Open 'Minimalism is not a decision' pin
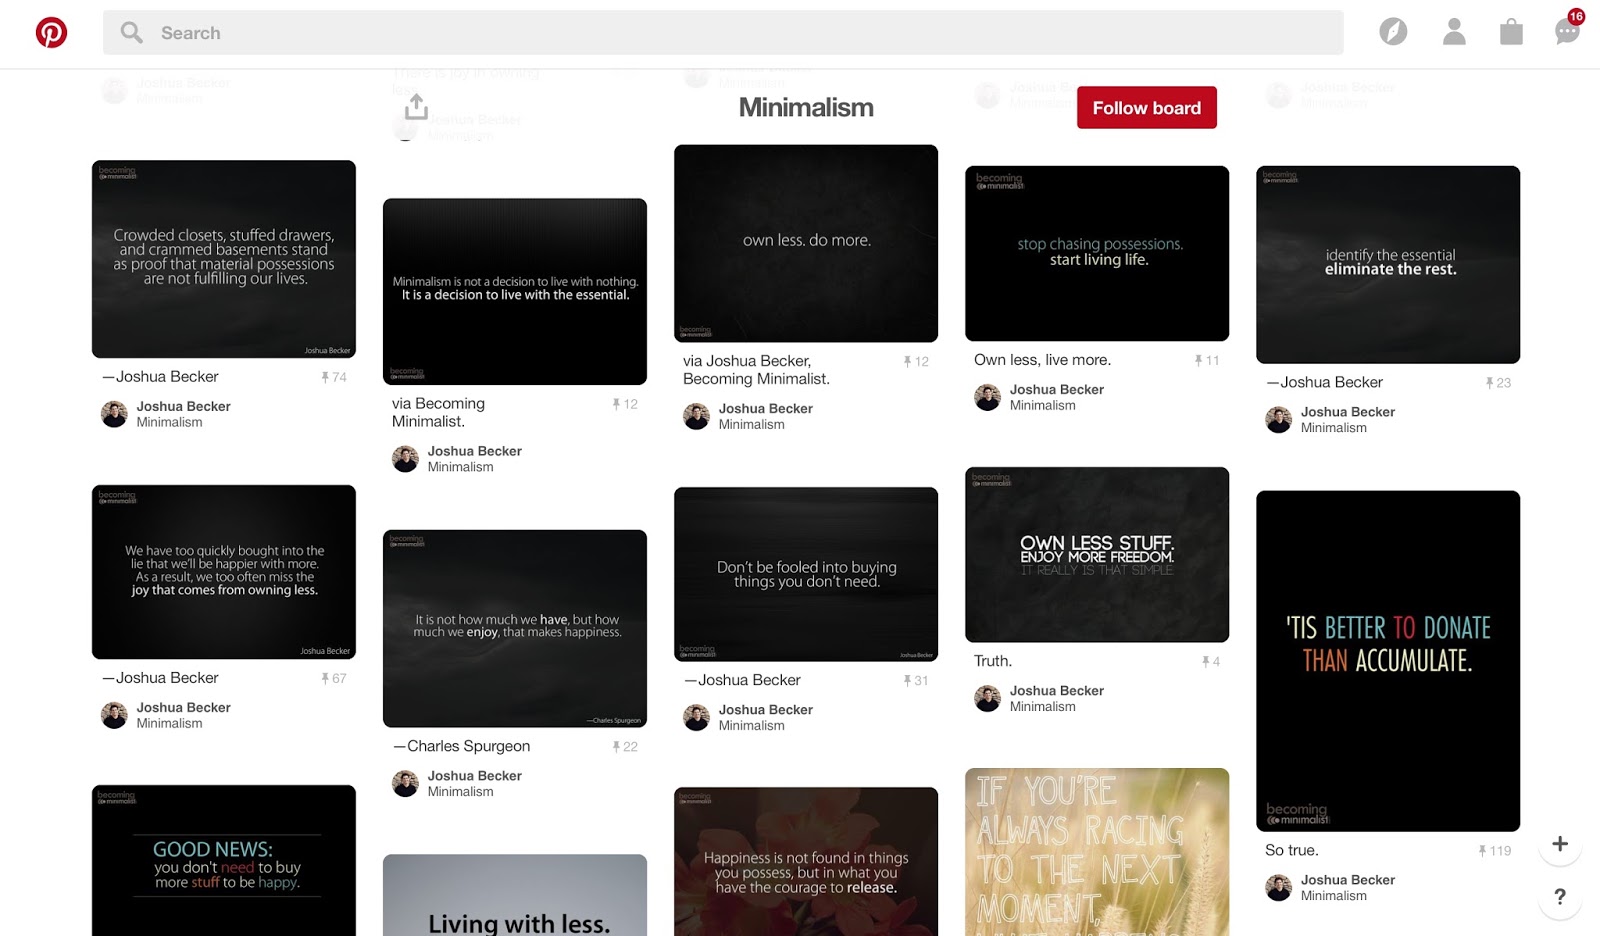Screen dimensions: 1600x936 515,291
